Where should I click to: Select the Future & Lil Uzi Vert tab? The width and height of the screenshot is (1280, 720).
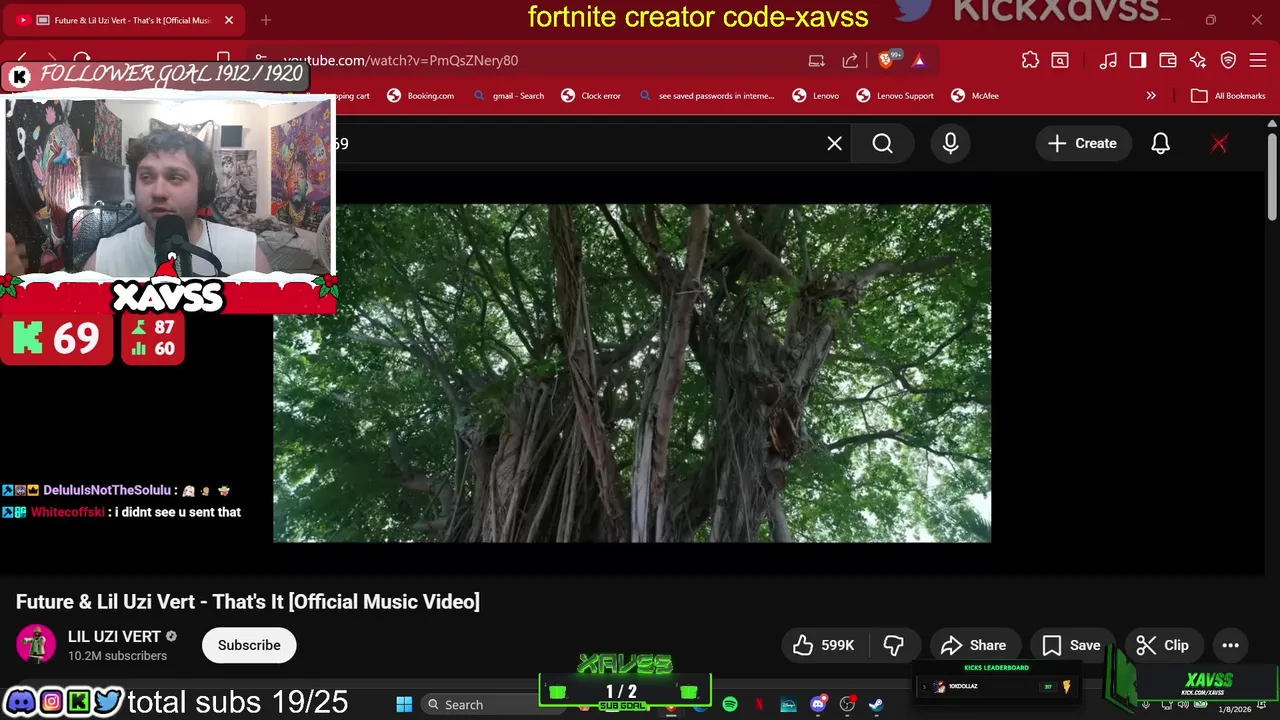(x=125, y=20)
